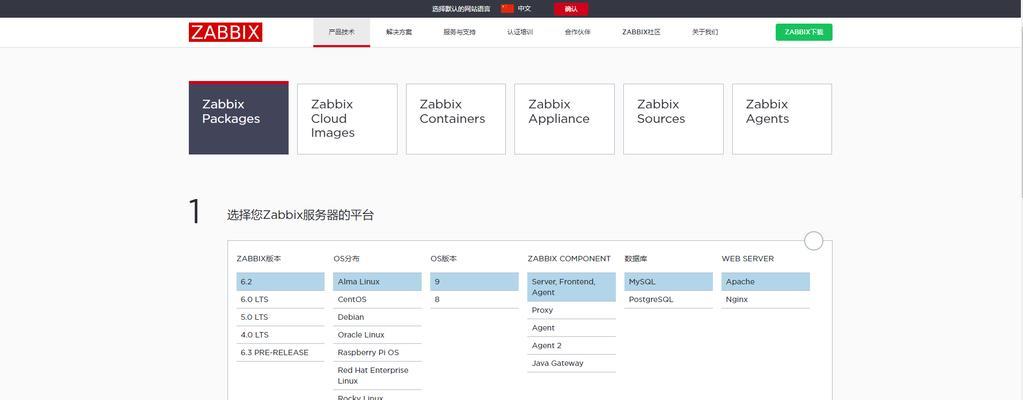
Task: Choose MySQL as the database
Action: (668, 282)
